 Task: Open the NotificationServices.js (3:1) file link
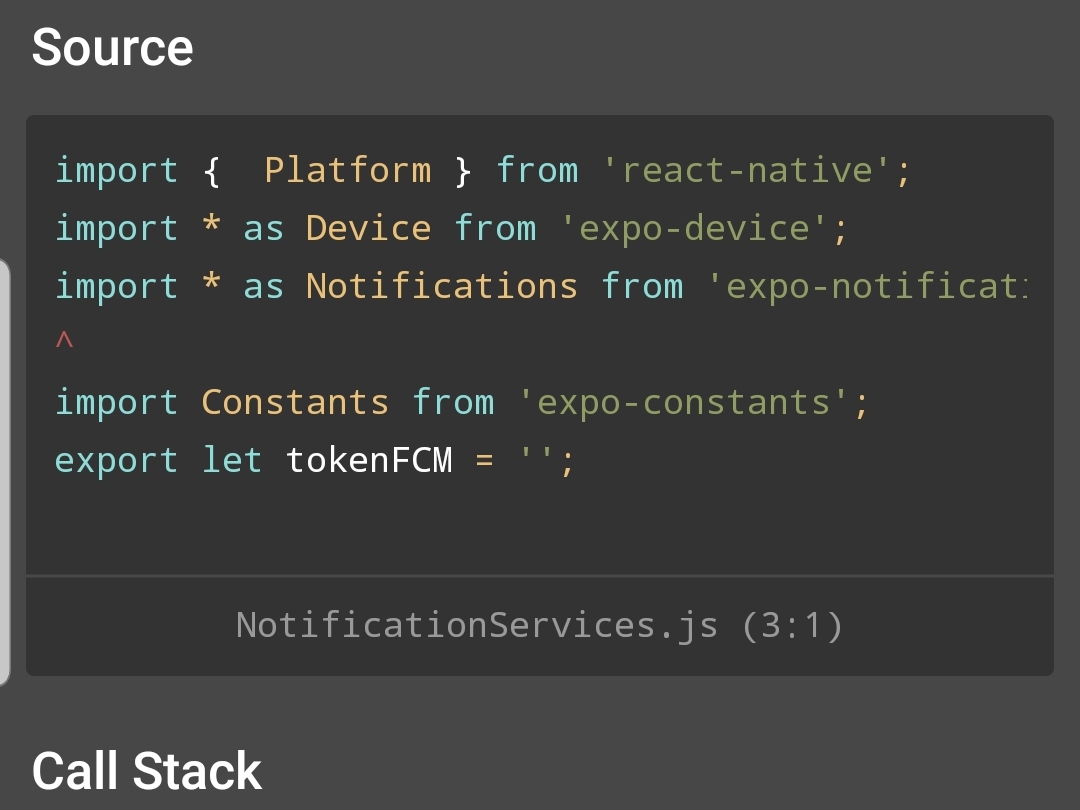click(539, 625)
